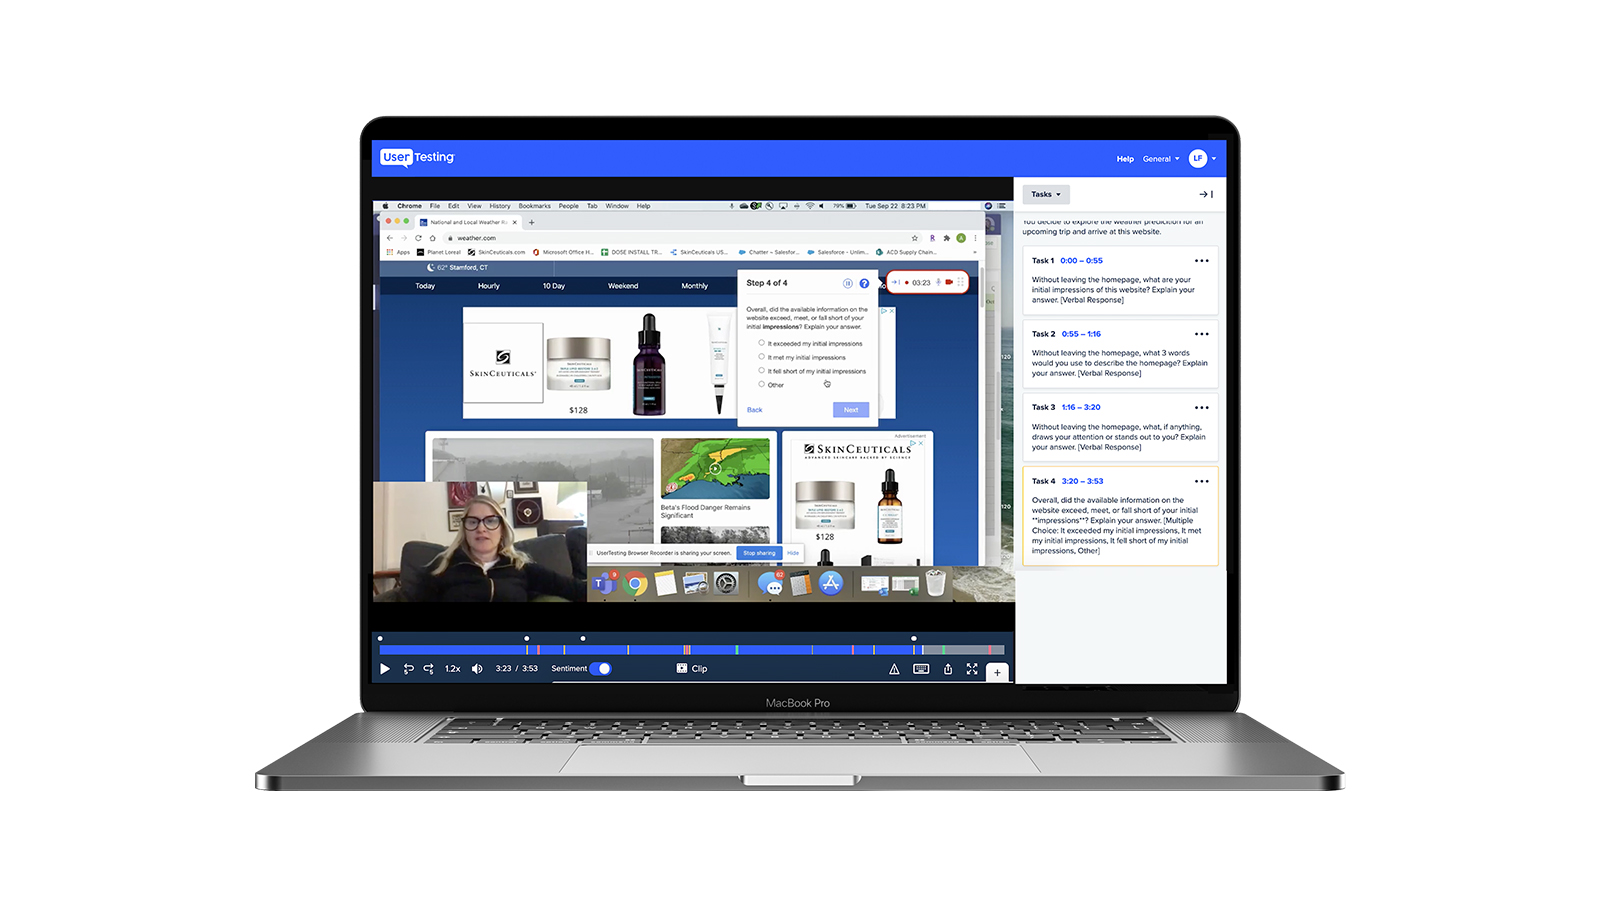Open the Hourly tab on weather.com
Image resolution: width=1600 pixels, height=900 pixels.
[489, 286]
